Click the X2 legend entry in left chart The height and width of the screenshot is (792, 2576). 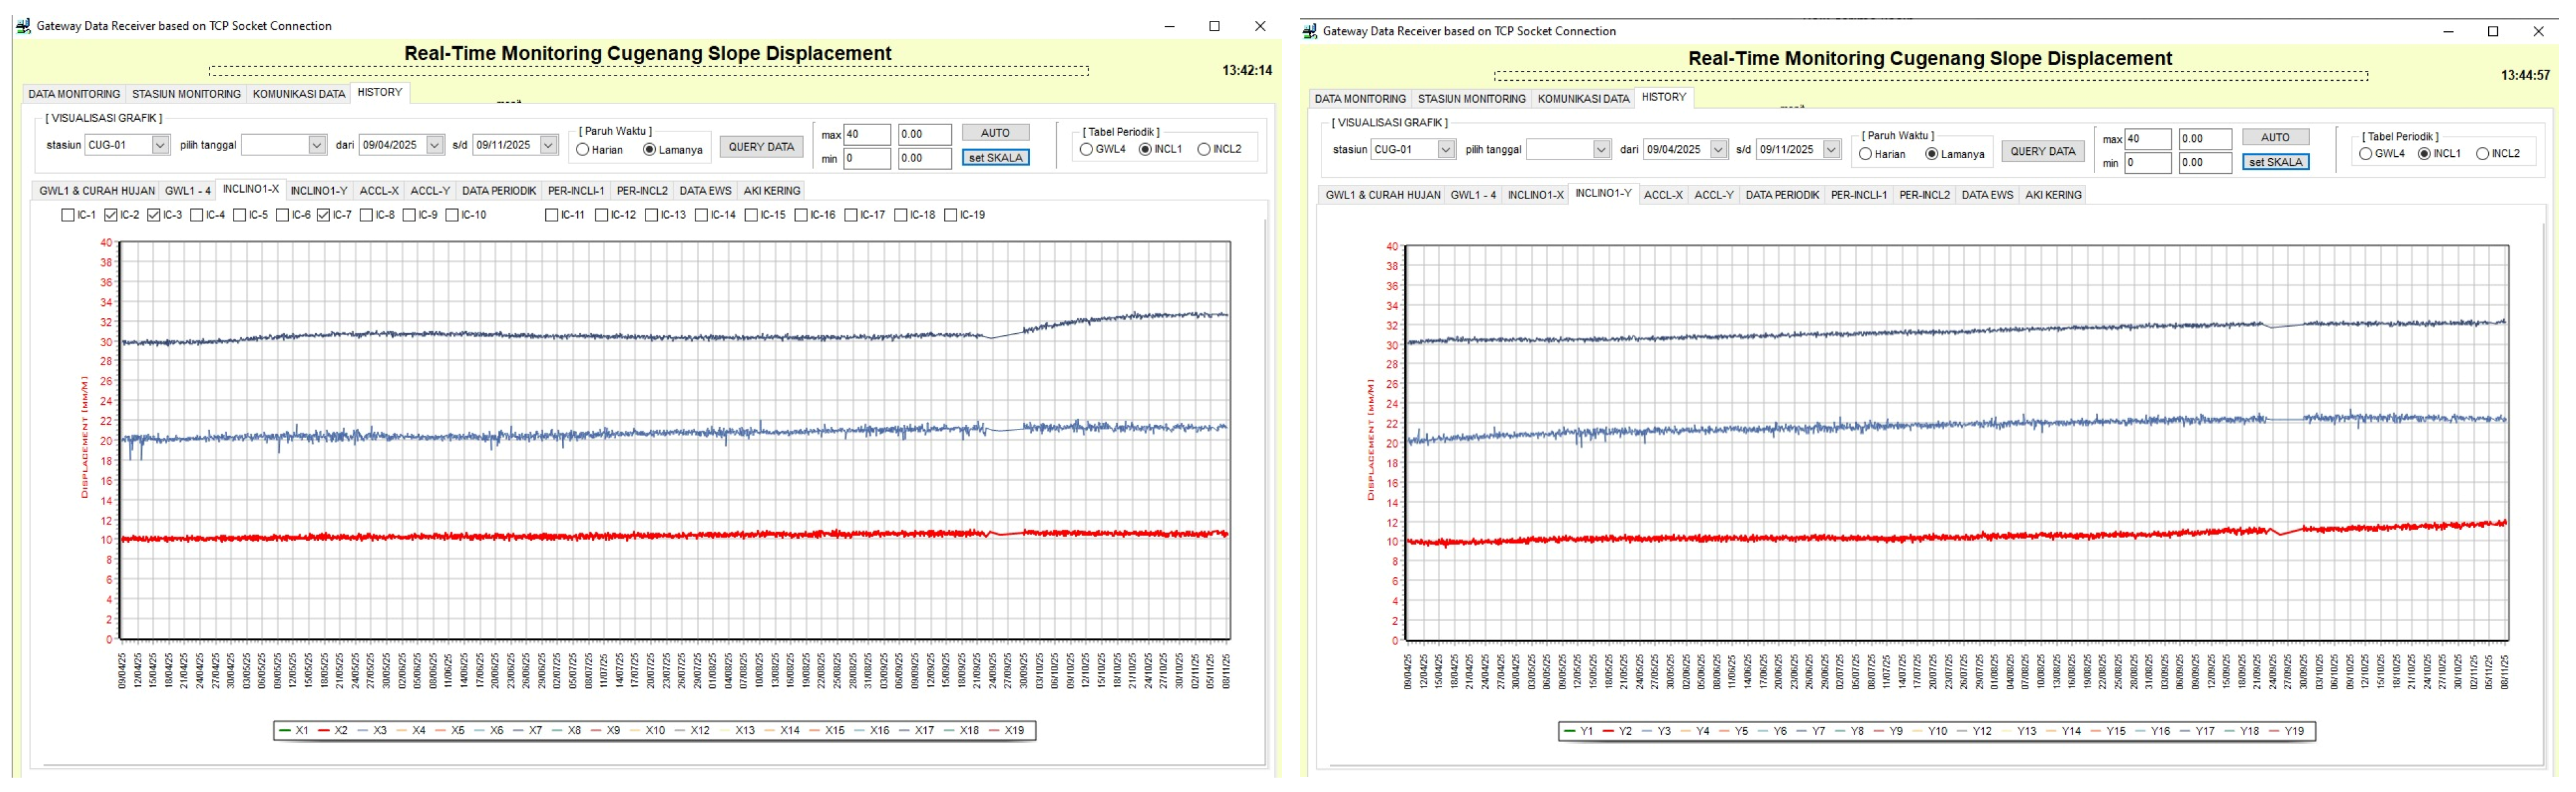click(332, 731)
